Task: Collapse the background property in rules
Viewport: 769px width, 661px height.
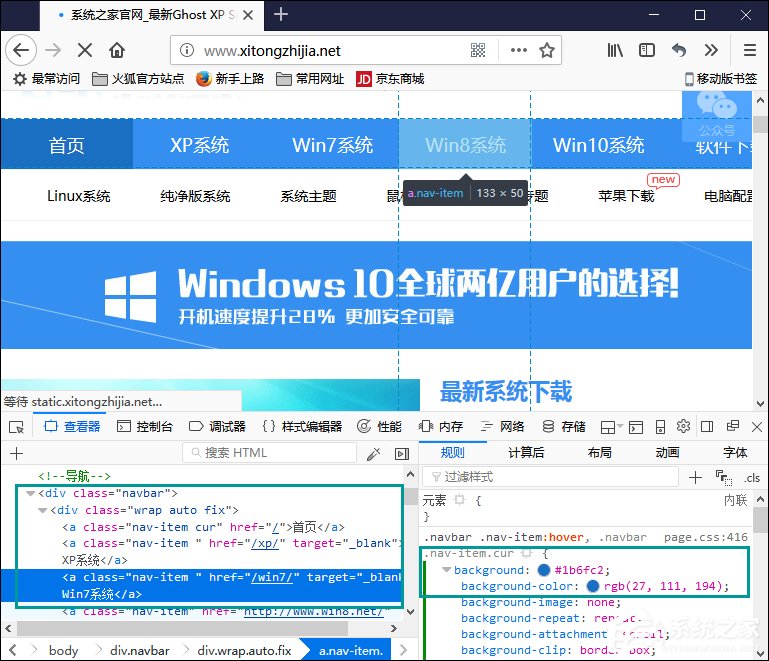Action: click(x=446, y=570)
